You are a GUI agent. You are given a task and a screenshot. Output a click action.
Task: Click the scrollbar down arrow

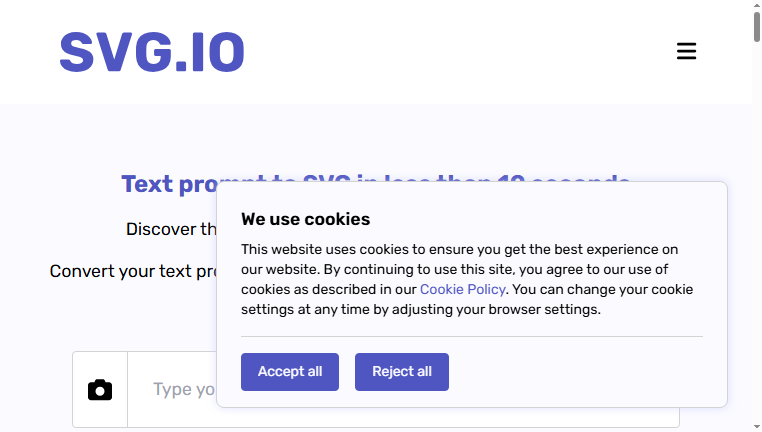(757, 427)
